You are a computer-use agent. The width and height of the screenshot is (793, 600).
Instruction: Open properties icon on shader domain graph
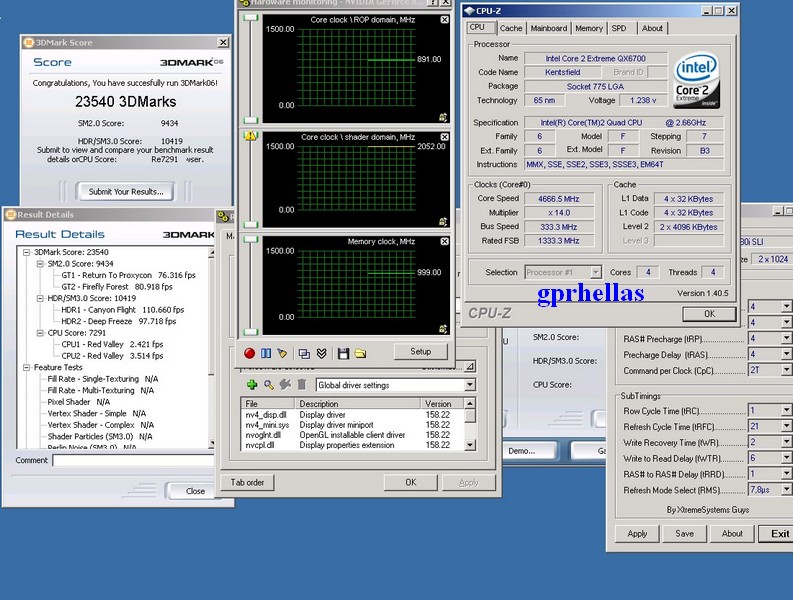[x=443, y=221]
